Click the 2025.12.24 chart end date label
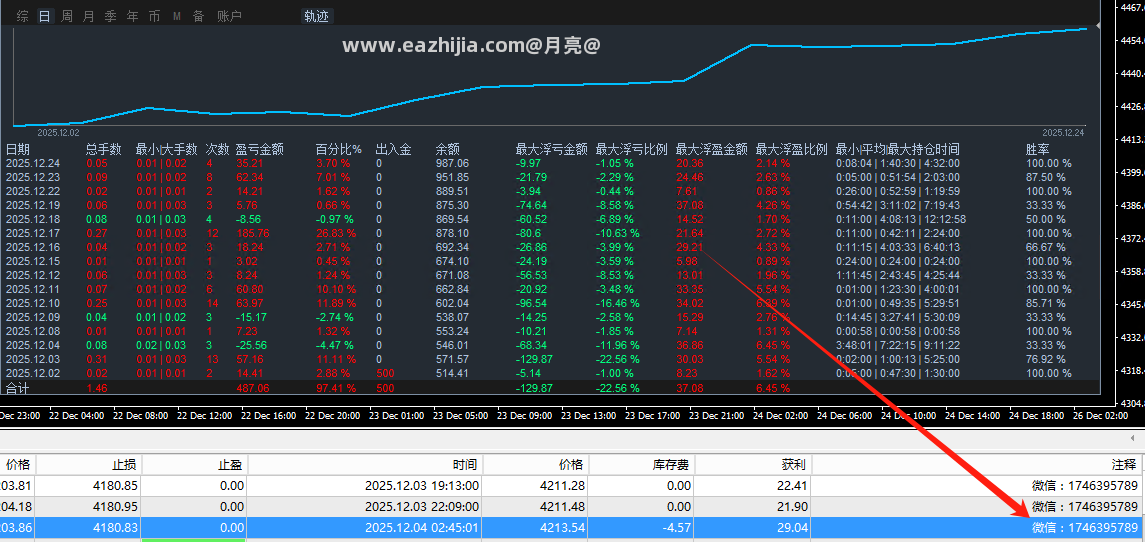The width and height of the screenshot is (1145, 542). tap(1063, 133)
